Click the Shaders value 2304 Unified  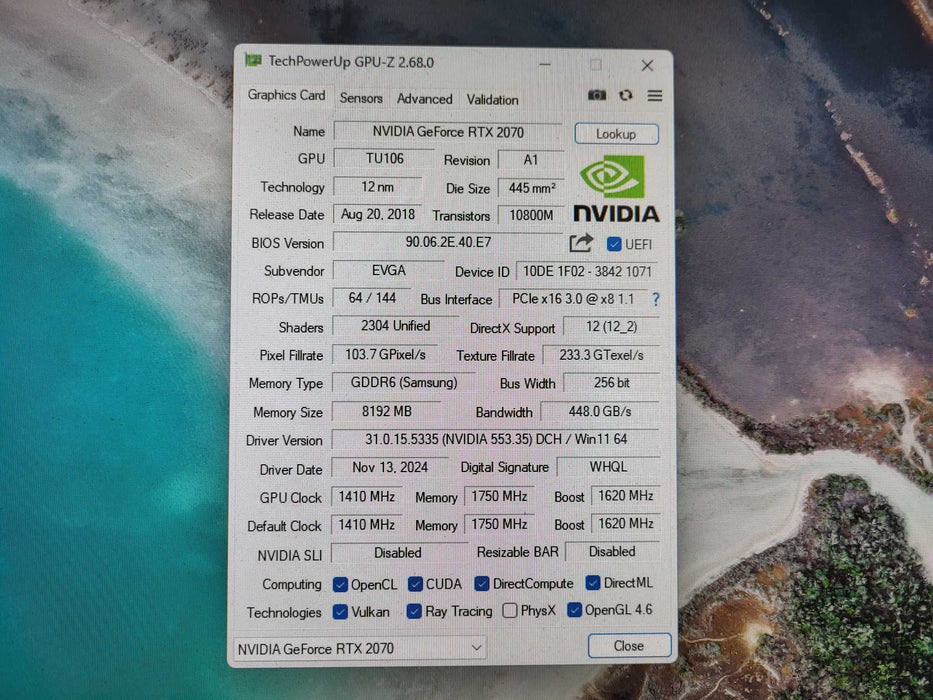pyautogui.click(x=395, y=326)
